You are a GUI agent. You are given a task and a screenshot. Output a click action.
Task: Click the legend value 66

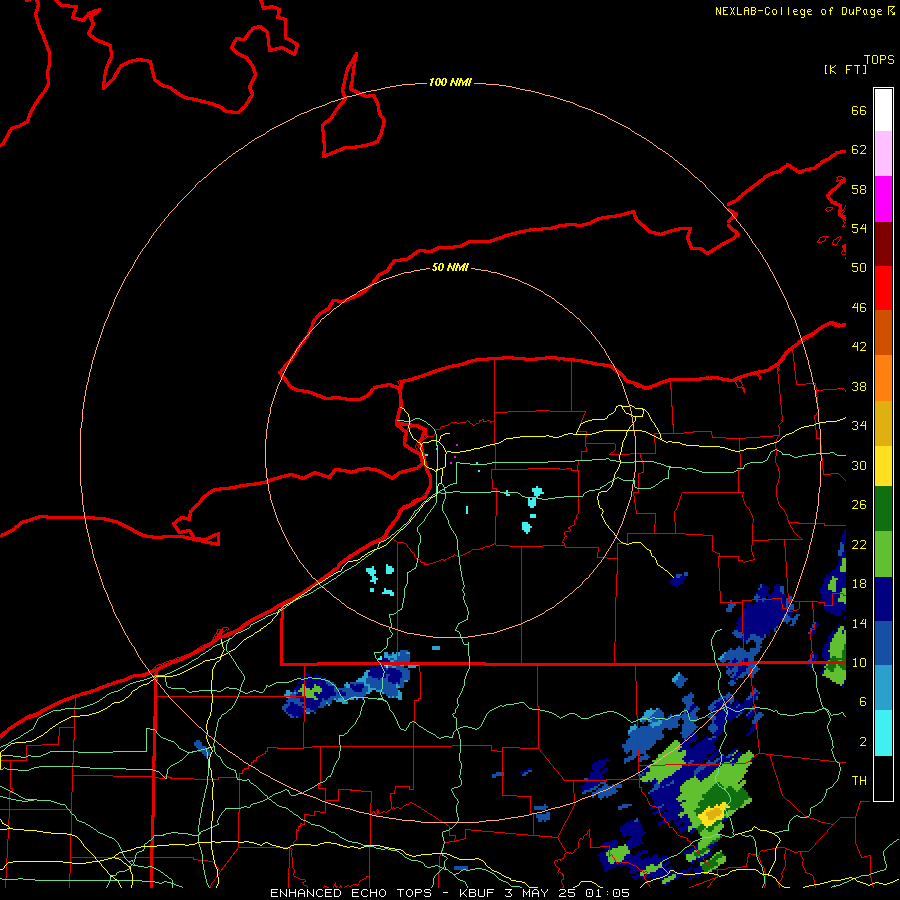(859, 110)
